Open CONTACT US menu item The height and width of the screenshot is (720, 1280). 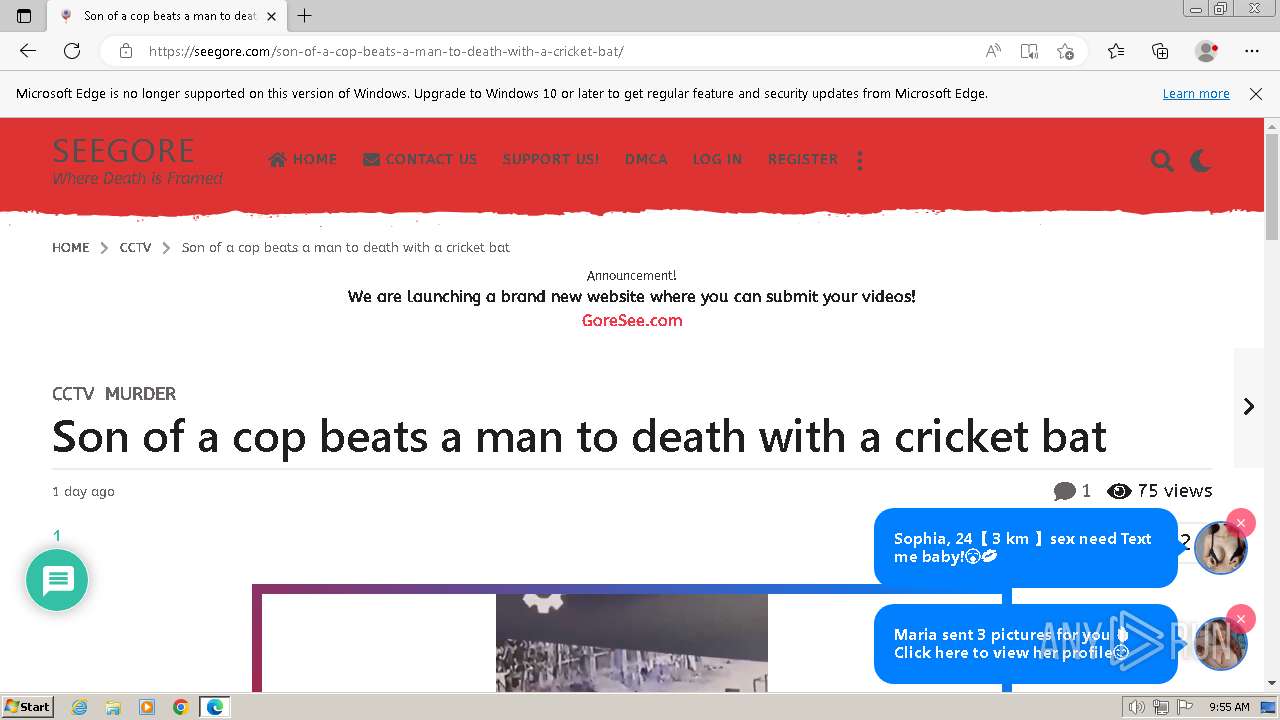pyautogui.click(x=420, y=159)
